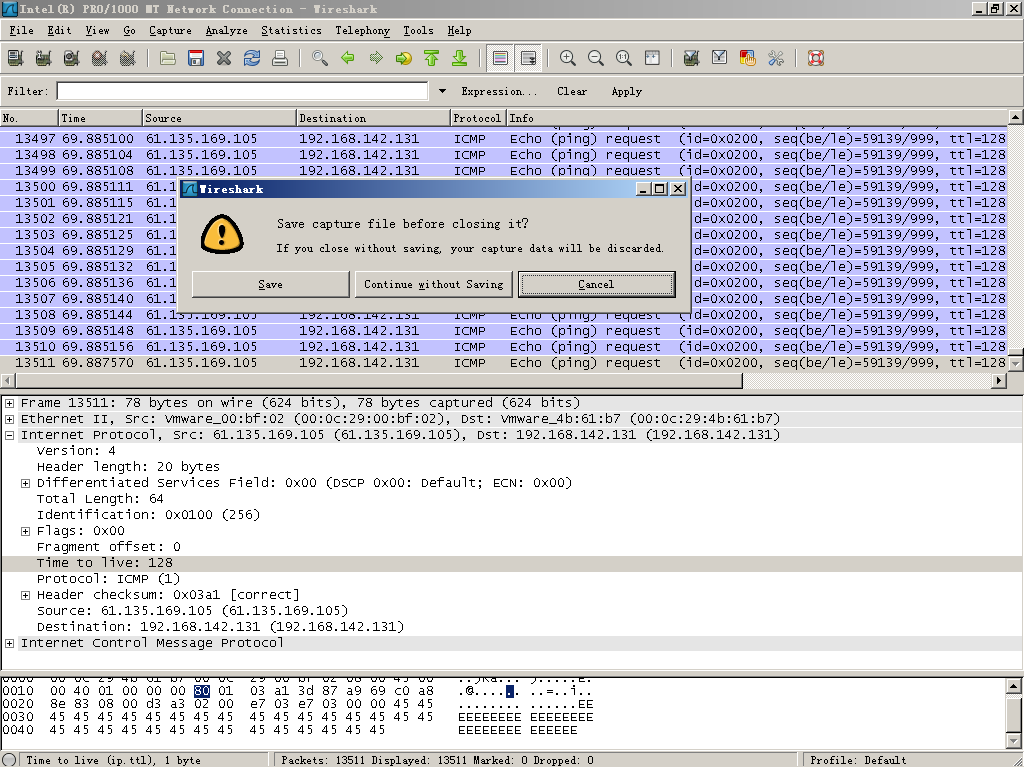The width and height of the screenshot is (1024, 768).
Task: Open the Analyze menu
Action: tap(227, 31)
